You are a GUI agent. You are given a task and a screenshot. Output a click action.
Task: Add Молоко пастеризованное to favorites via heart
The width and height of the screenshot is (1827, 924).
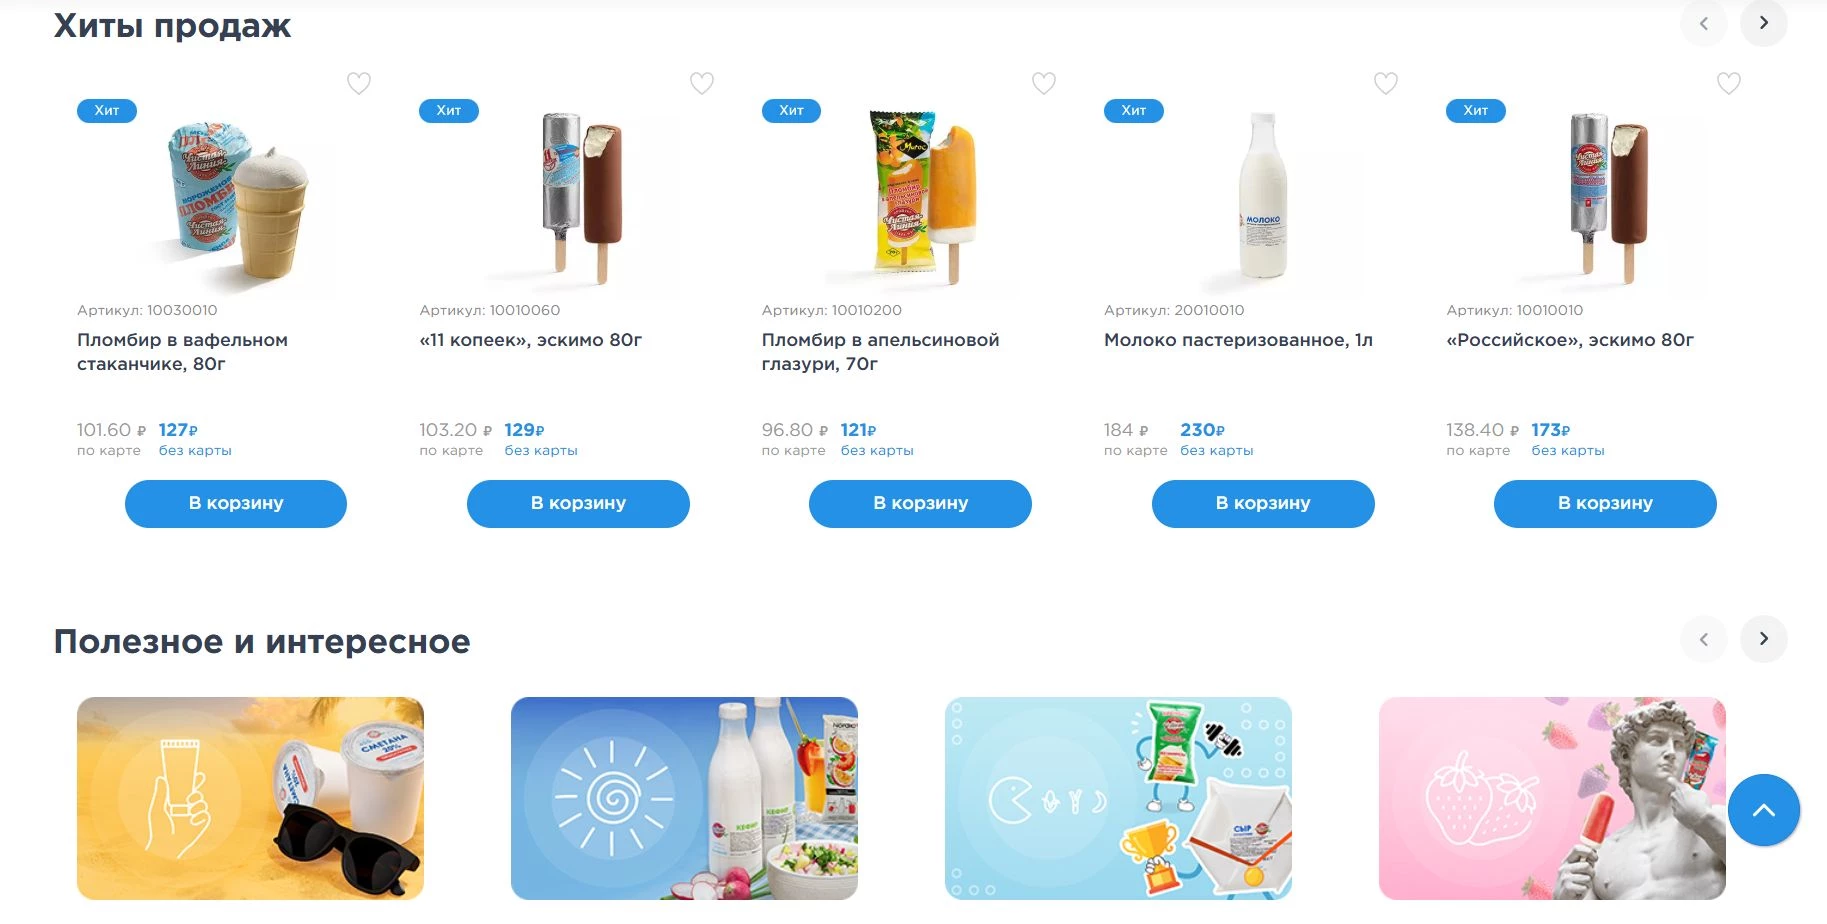click(x=1385, y=83)
